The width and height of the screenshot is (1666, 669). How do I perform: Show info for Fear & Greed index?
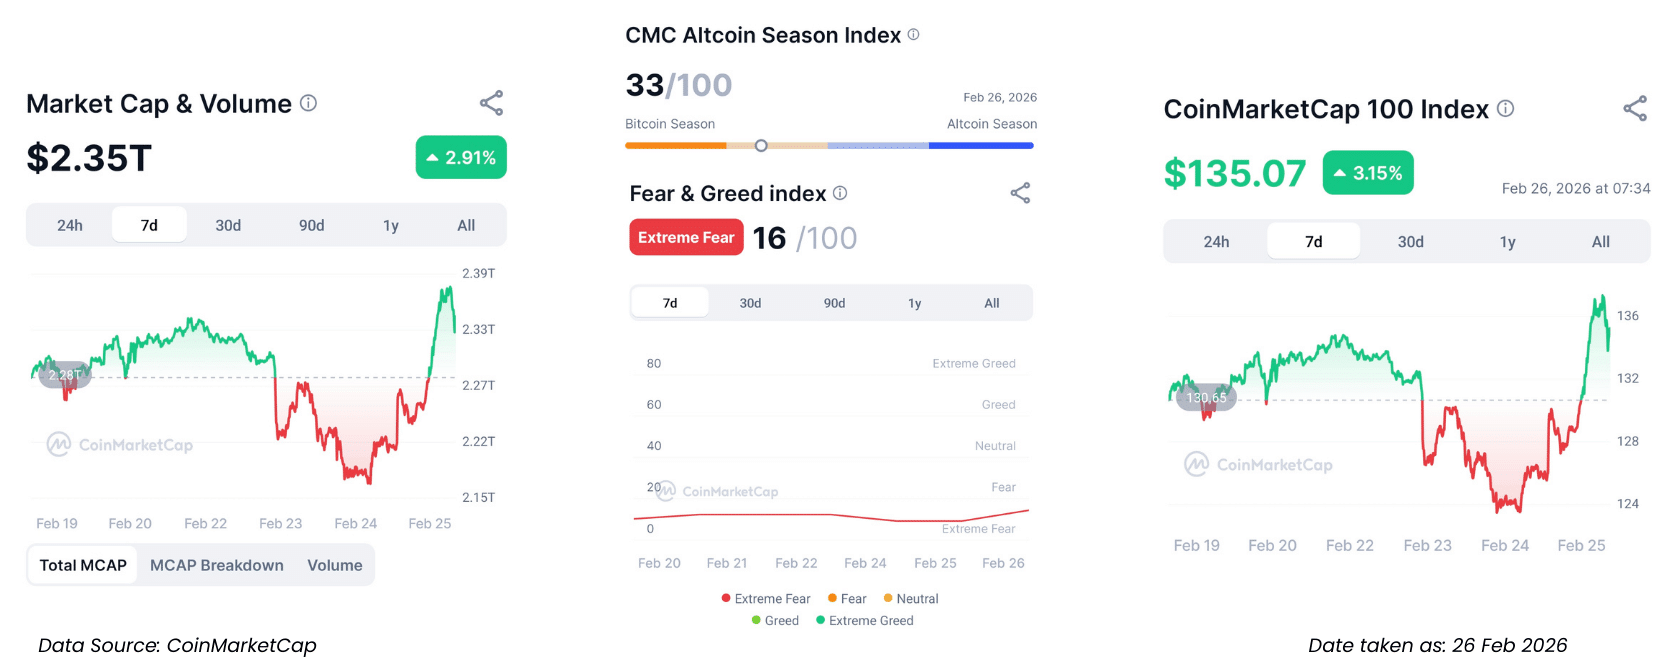pos(840,193)
